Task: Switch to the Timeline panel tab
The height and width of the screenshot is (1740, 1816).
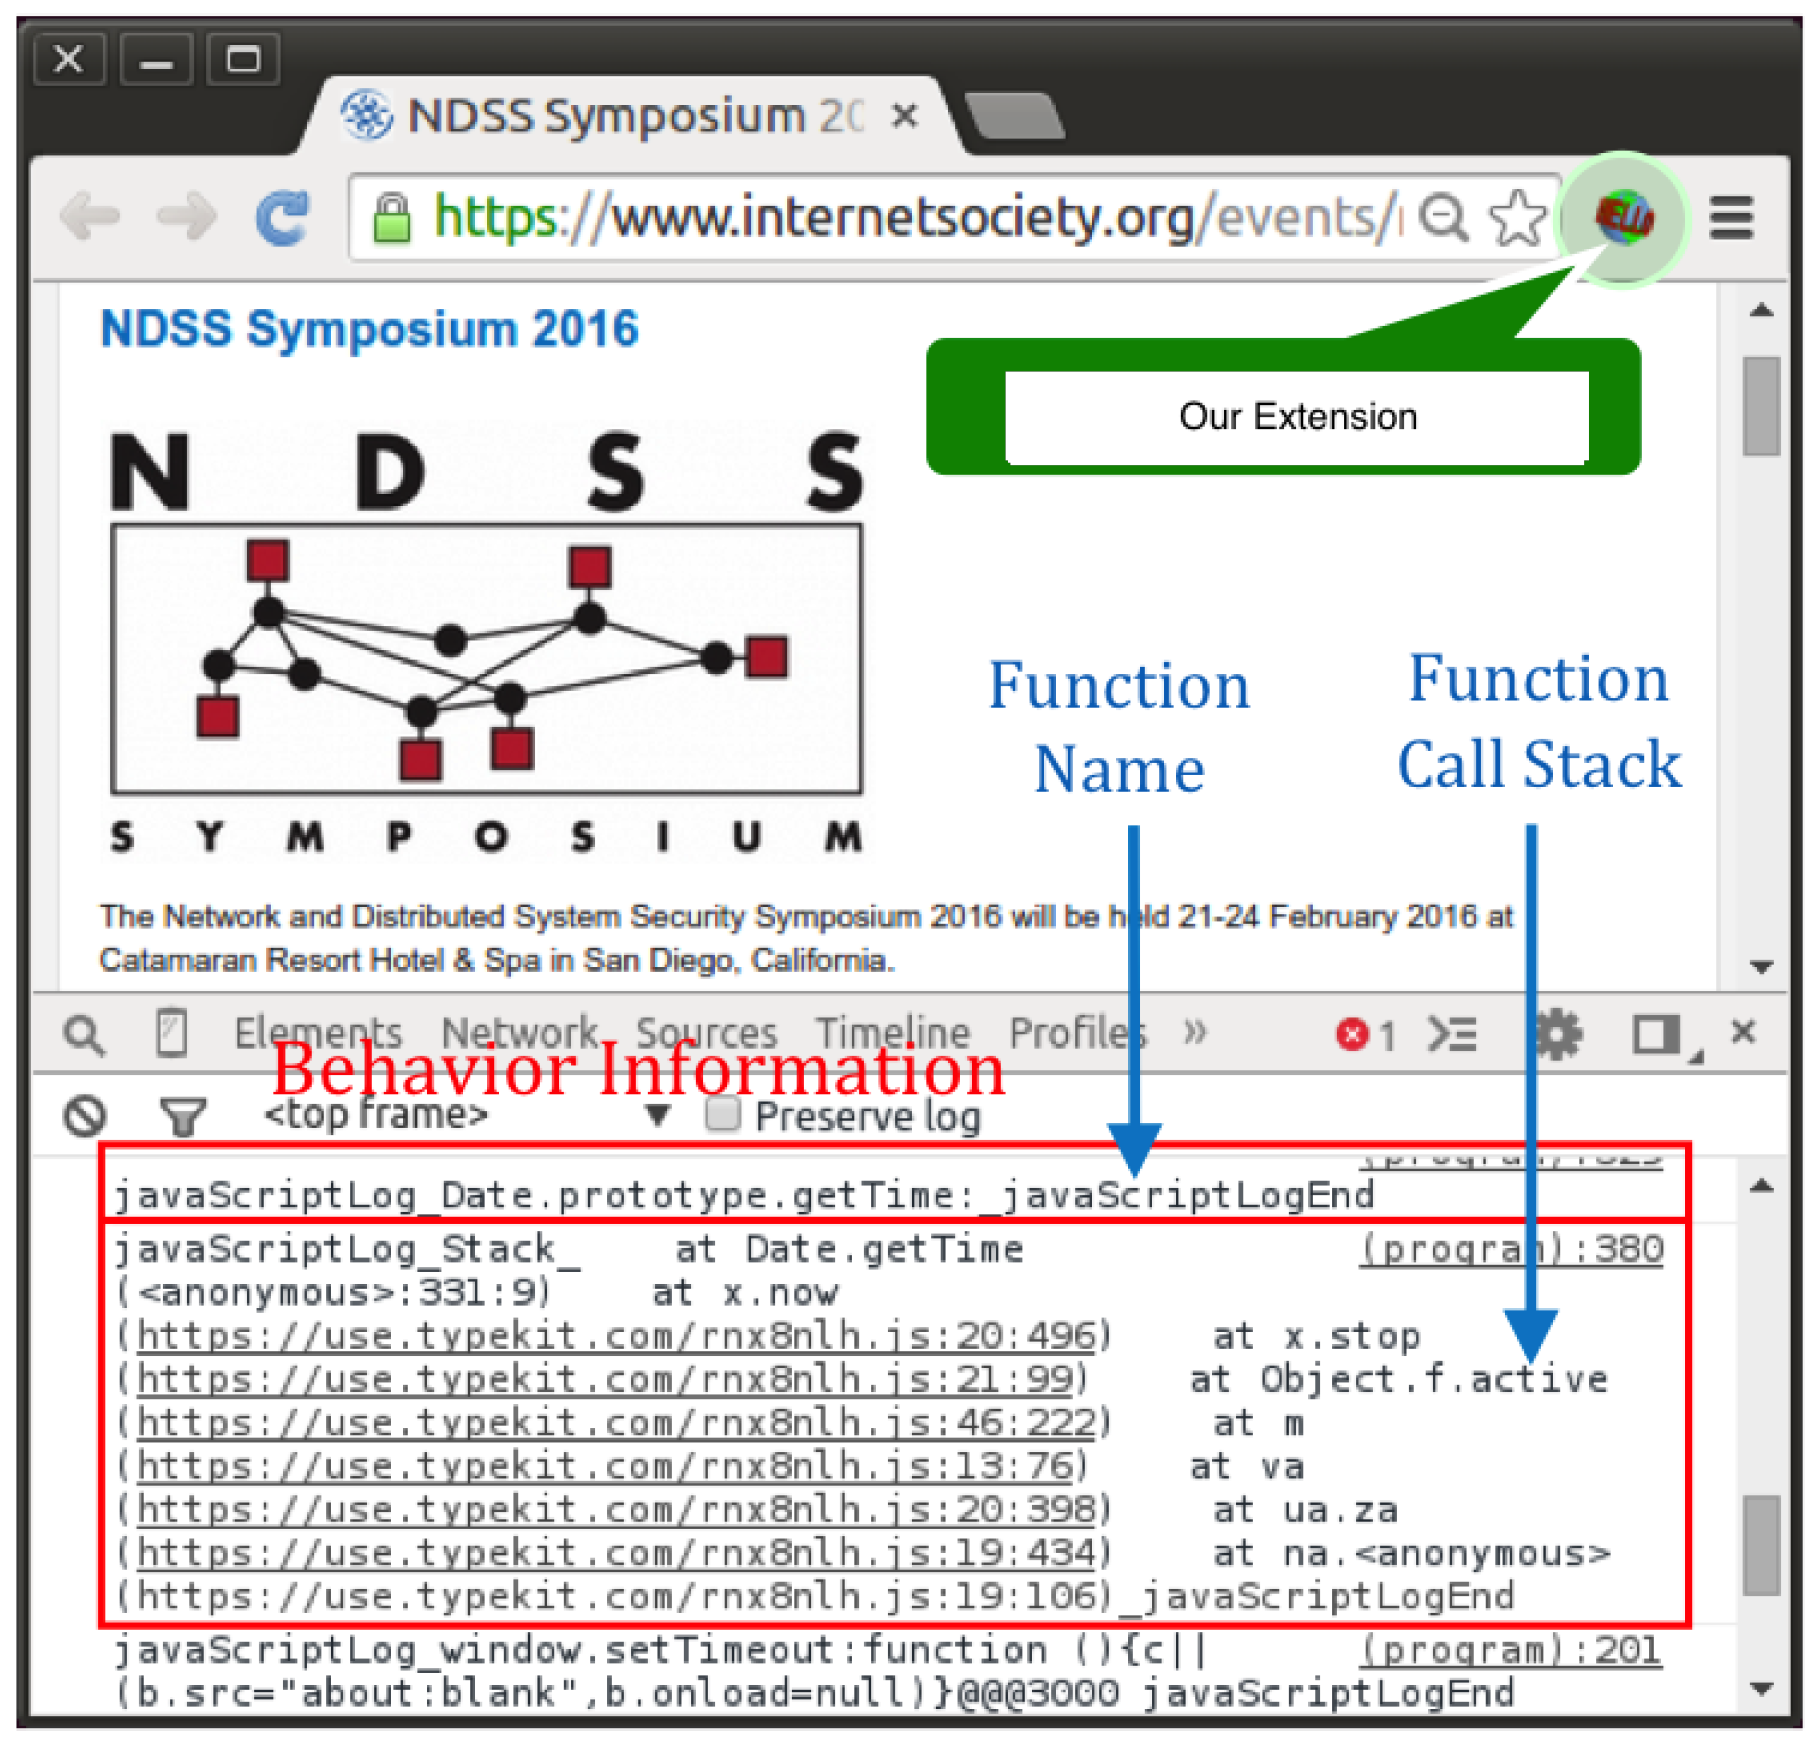Action: point(892,1032)
